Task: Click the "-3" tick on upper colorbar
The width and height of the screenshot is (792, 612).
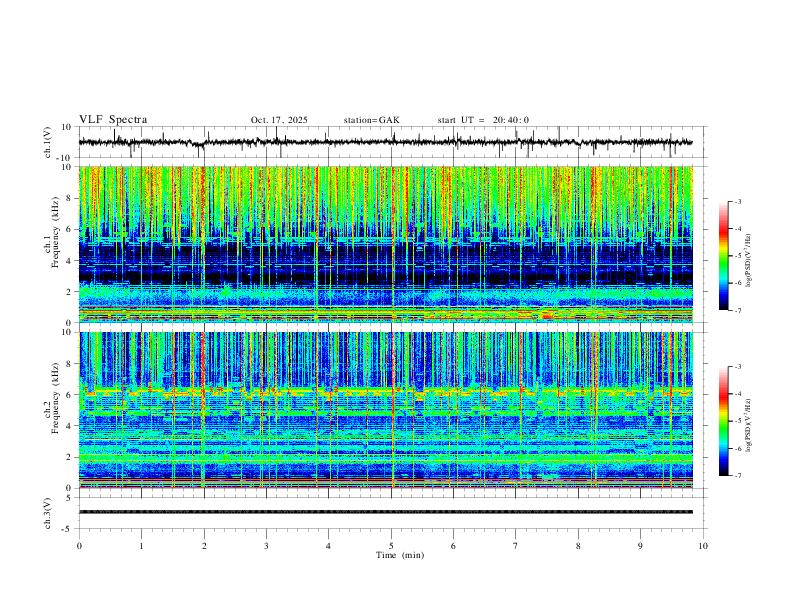Action: coord(737,202)
